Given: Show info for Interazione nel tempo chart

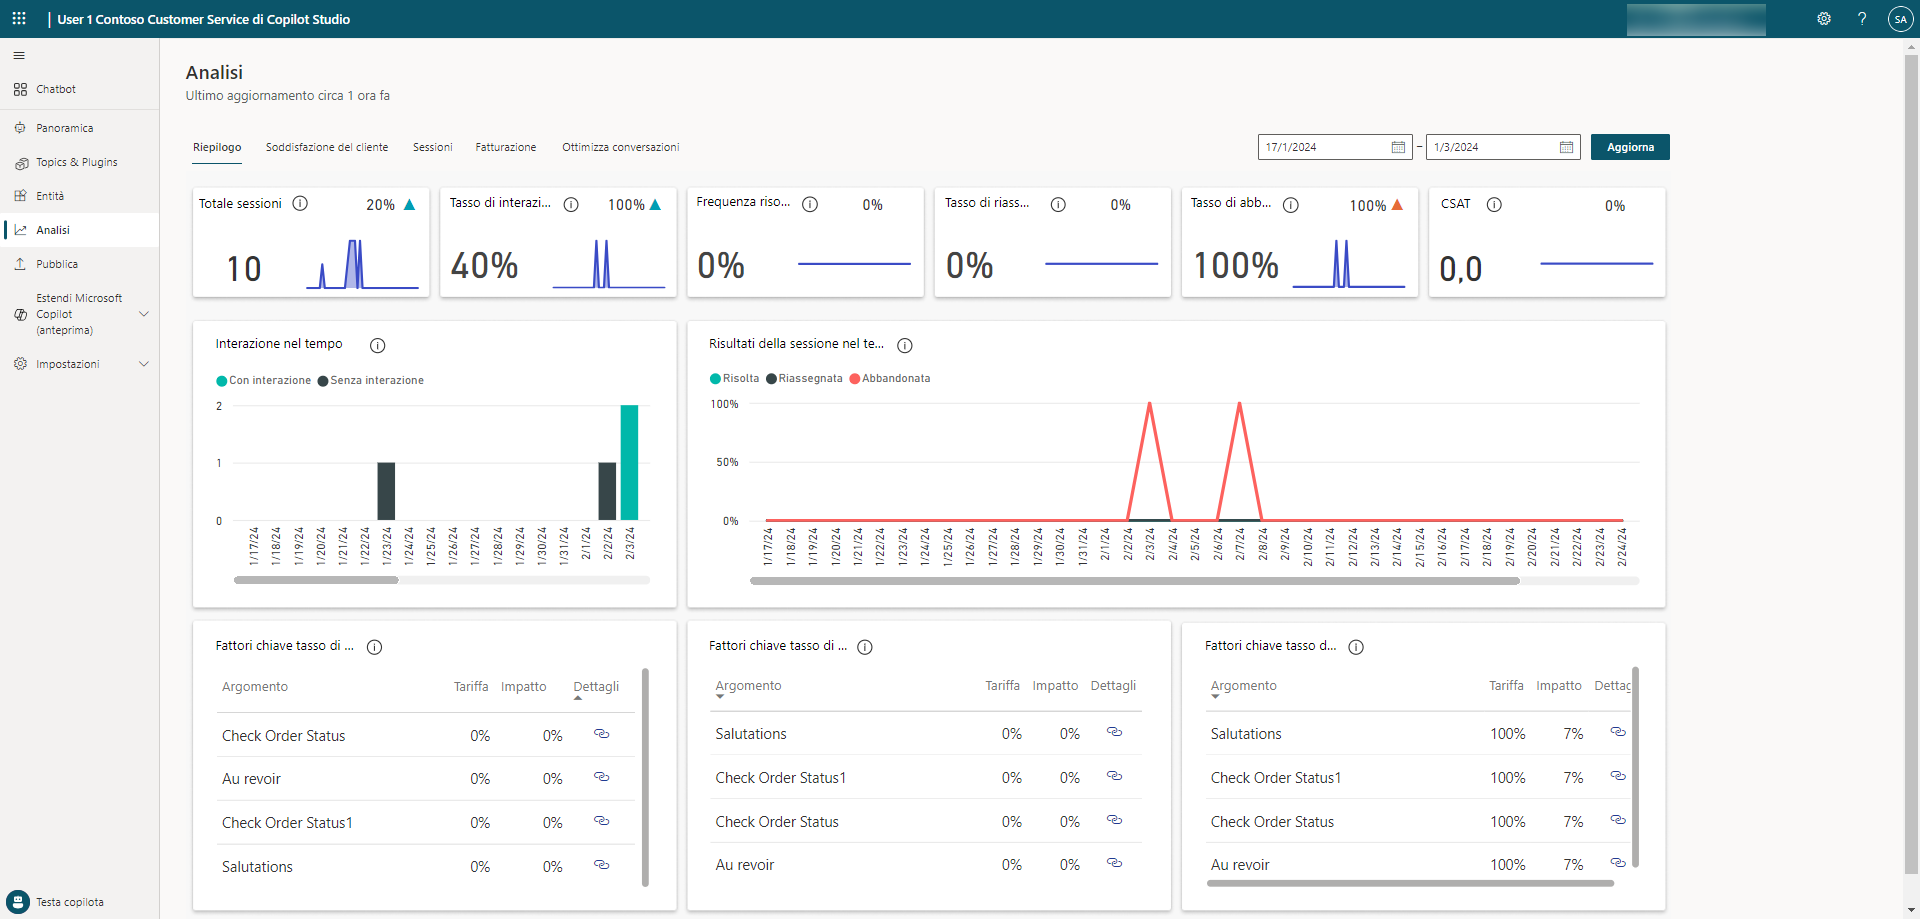Looking at the screenshot, I should pos(377,345).
